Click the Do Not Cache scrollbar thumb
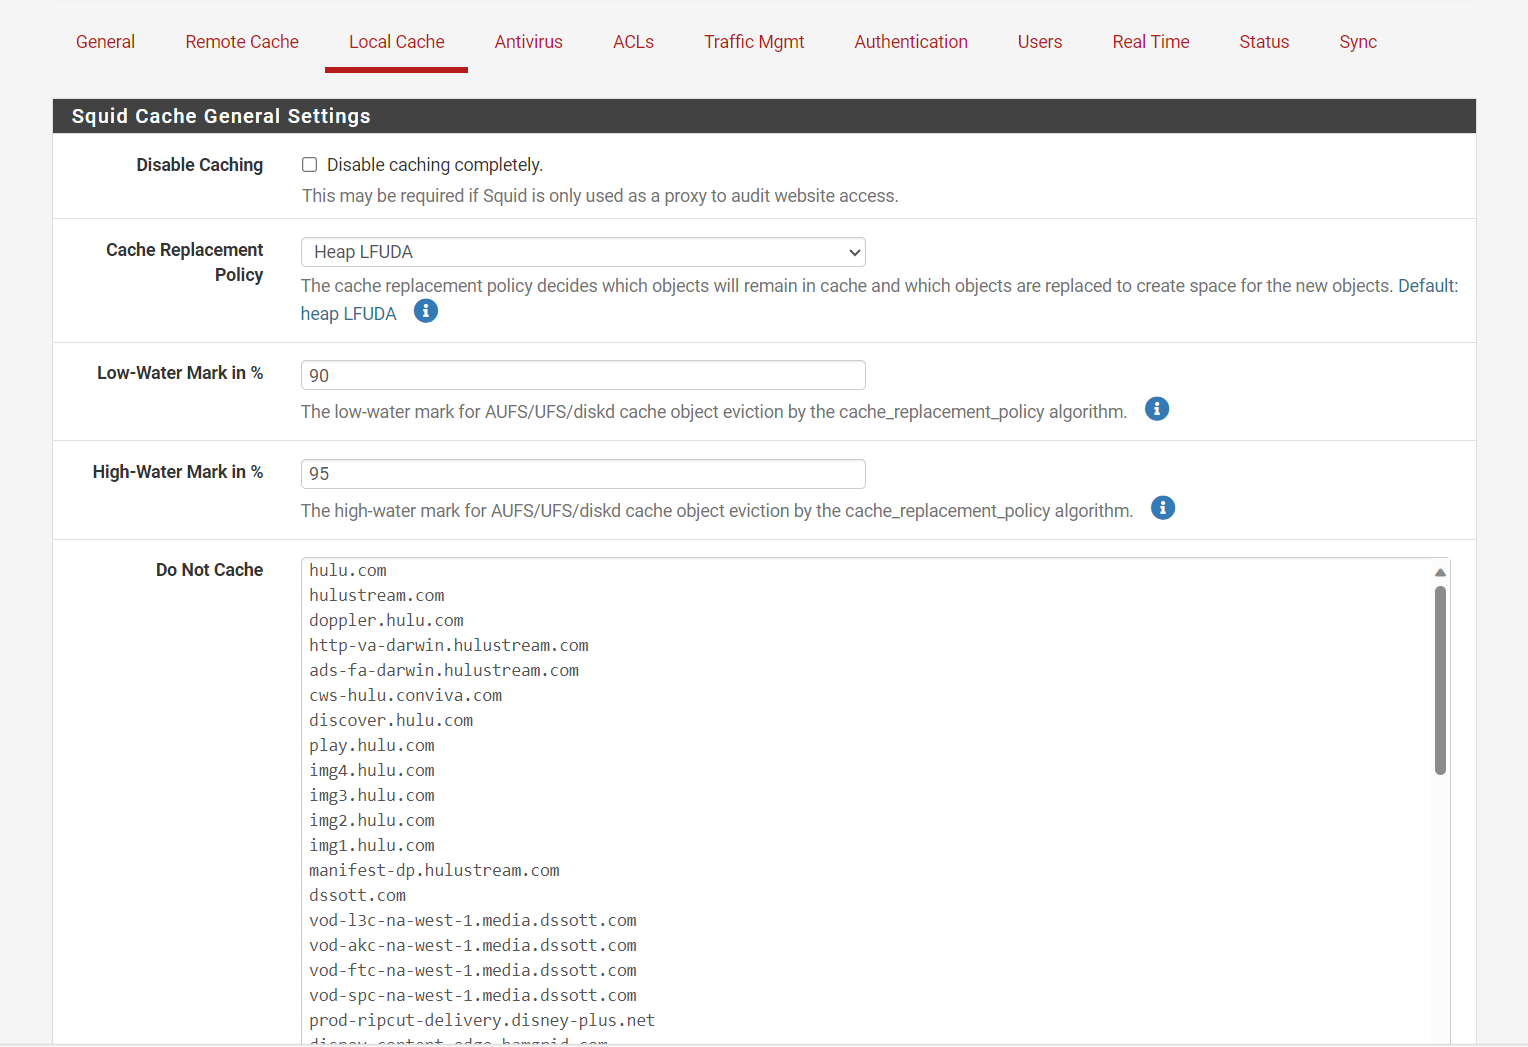 pyautogui.click(x=1440, y=680)
